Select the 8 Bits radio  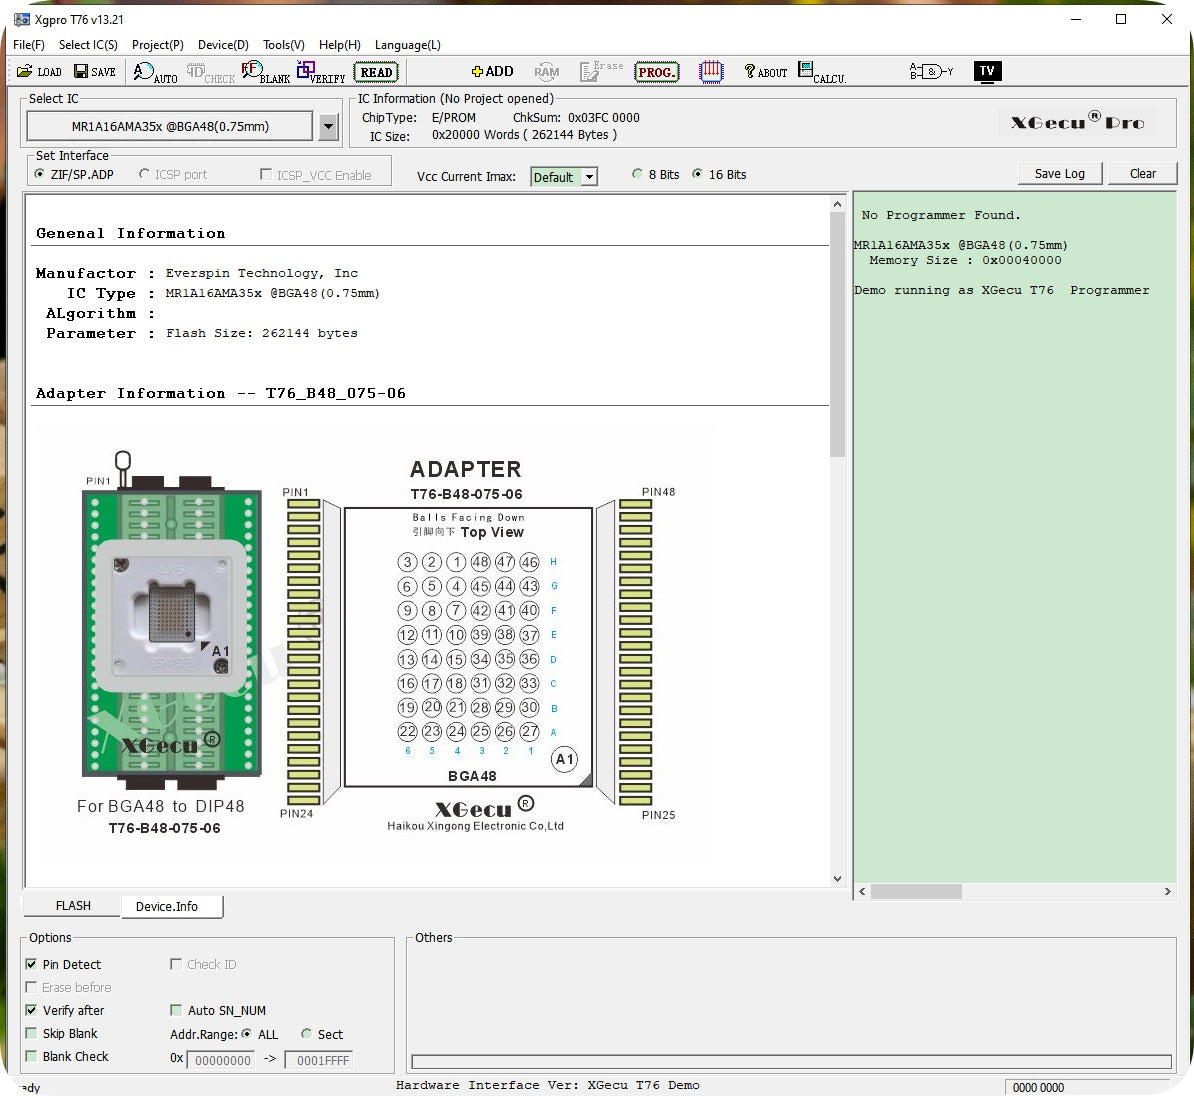point(637,174)
